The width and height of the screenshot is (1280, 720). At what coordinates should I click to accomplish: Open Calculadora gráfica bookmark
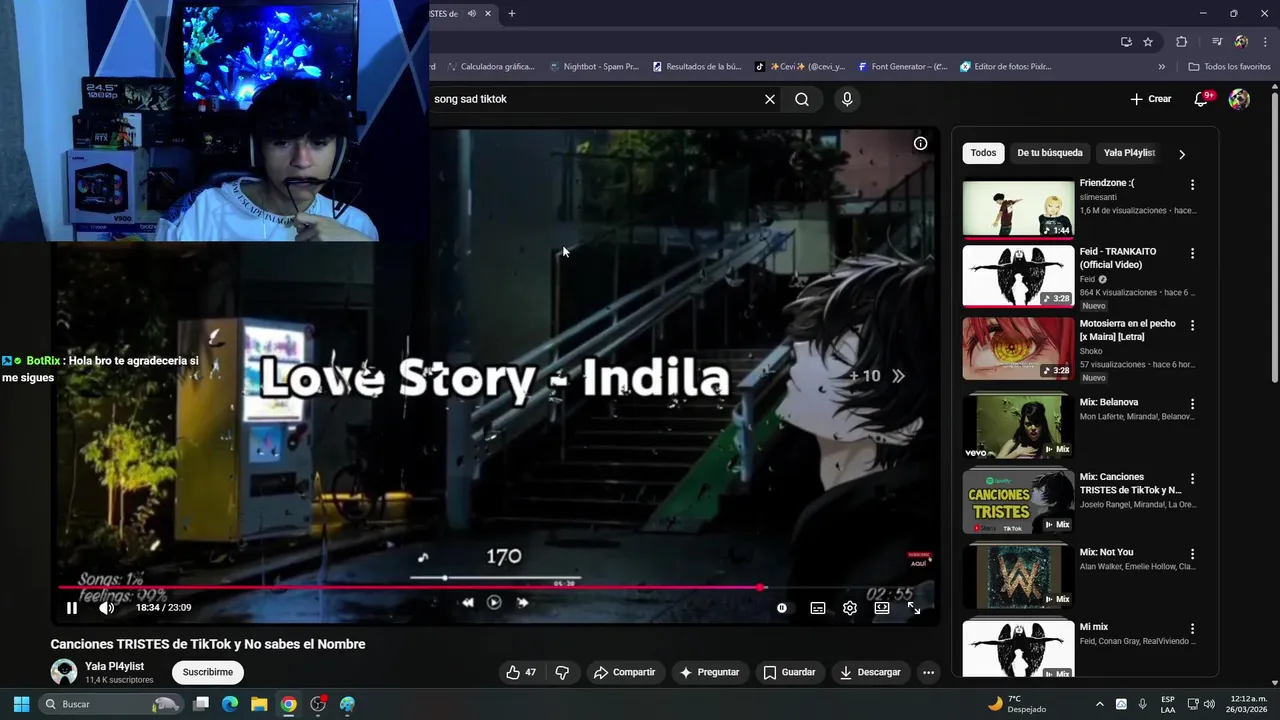tap(491, 67)
